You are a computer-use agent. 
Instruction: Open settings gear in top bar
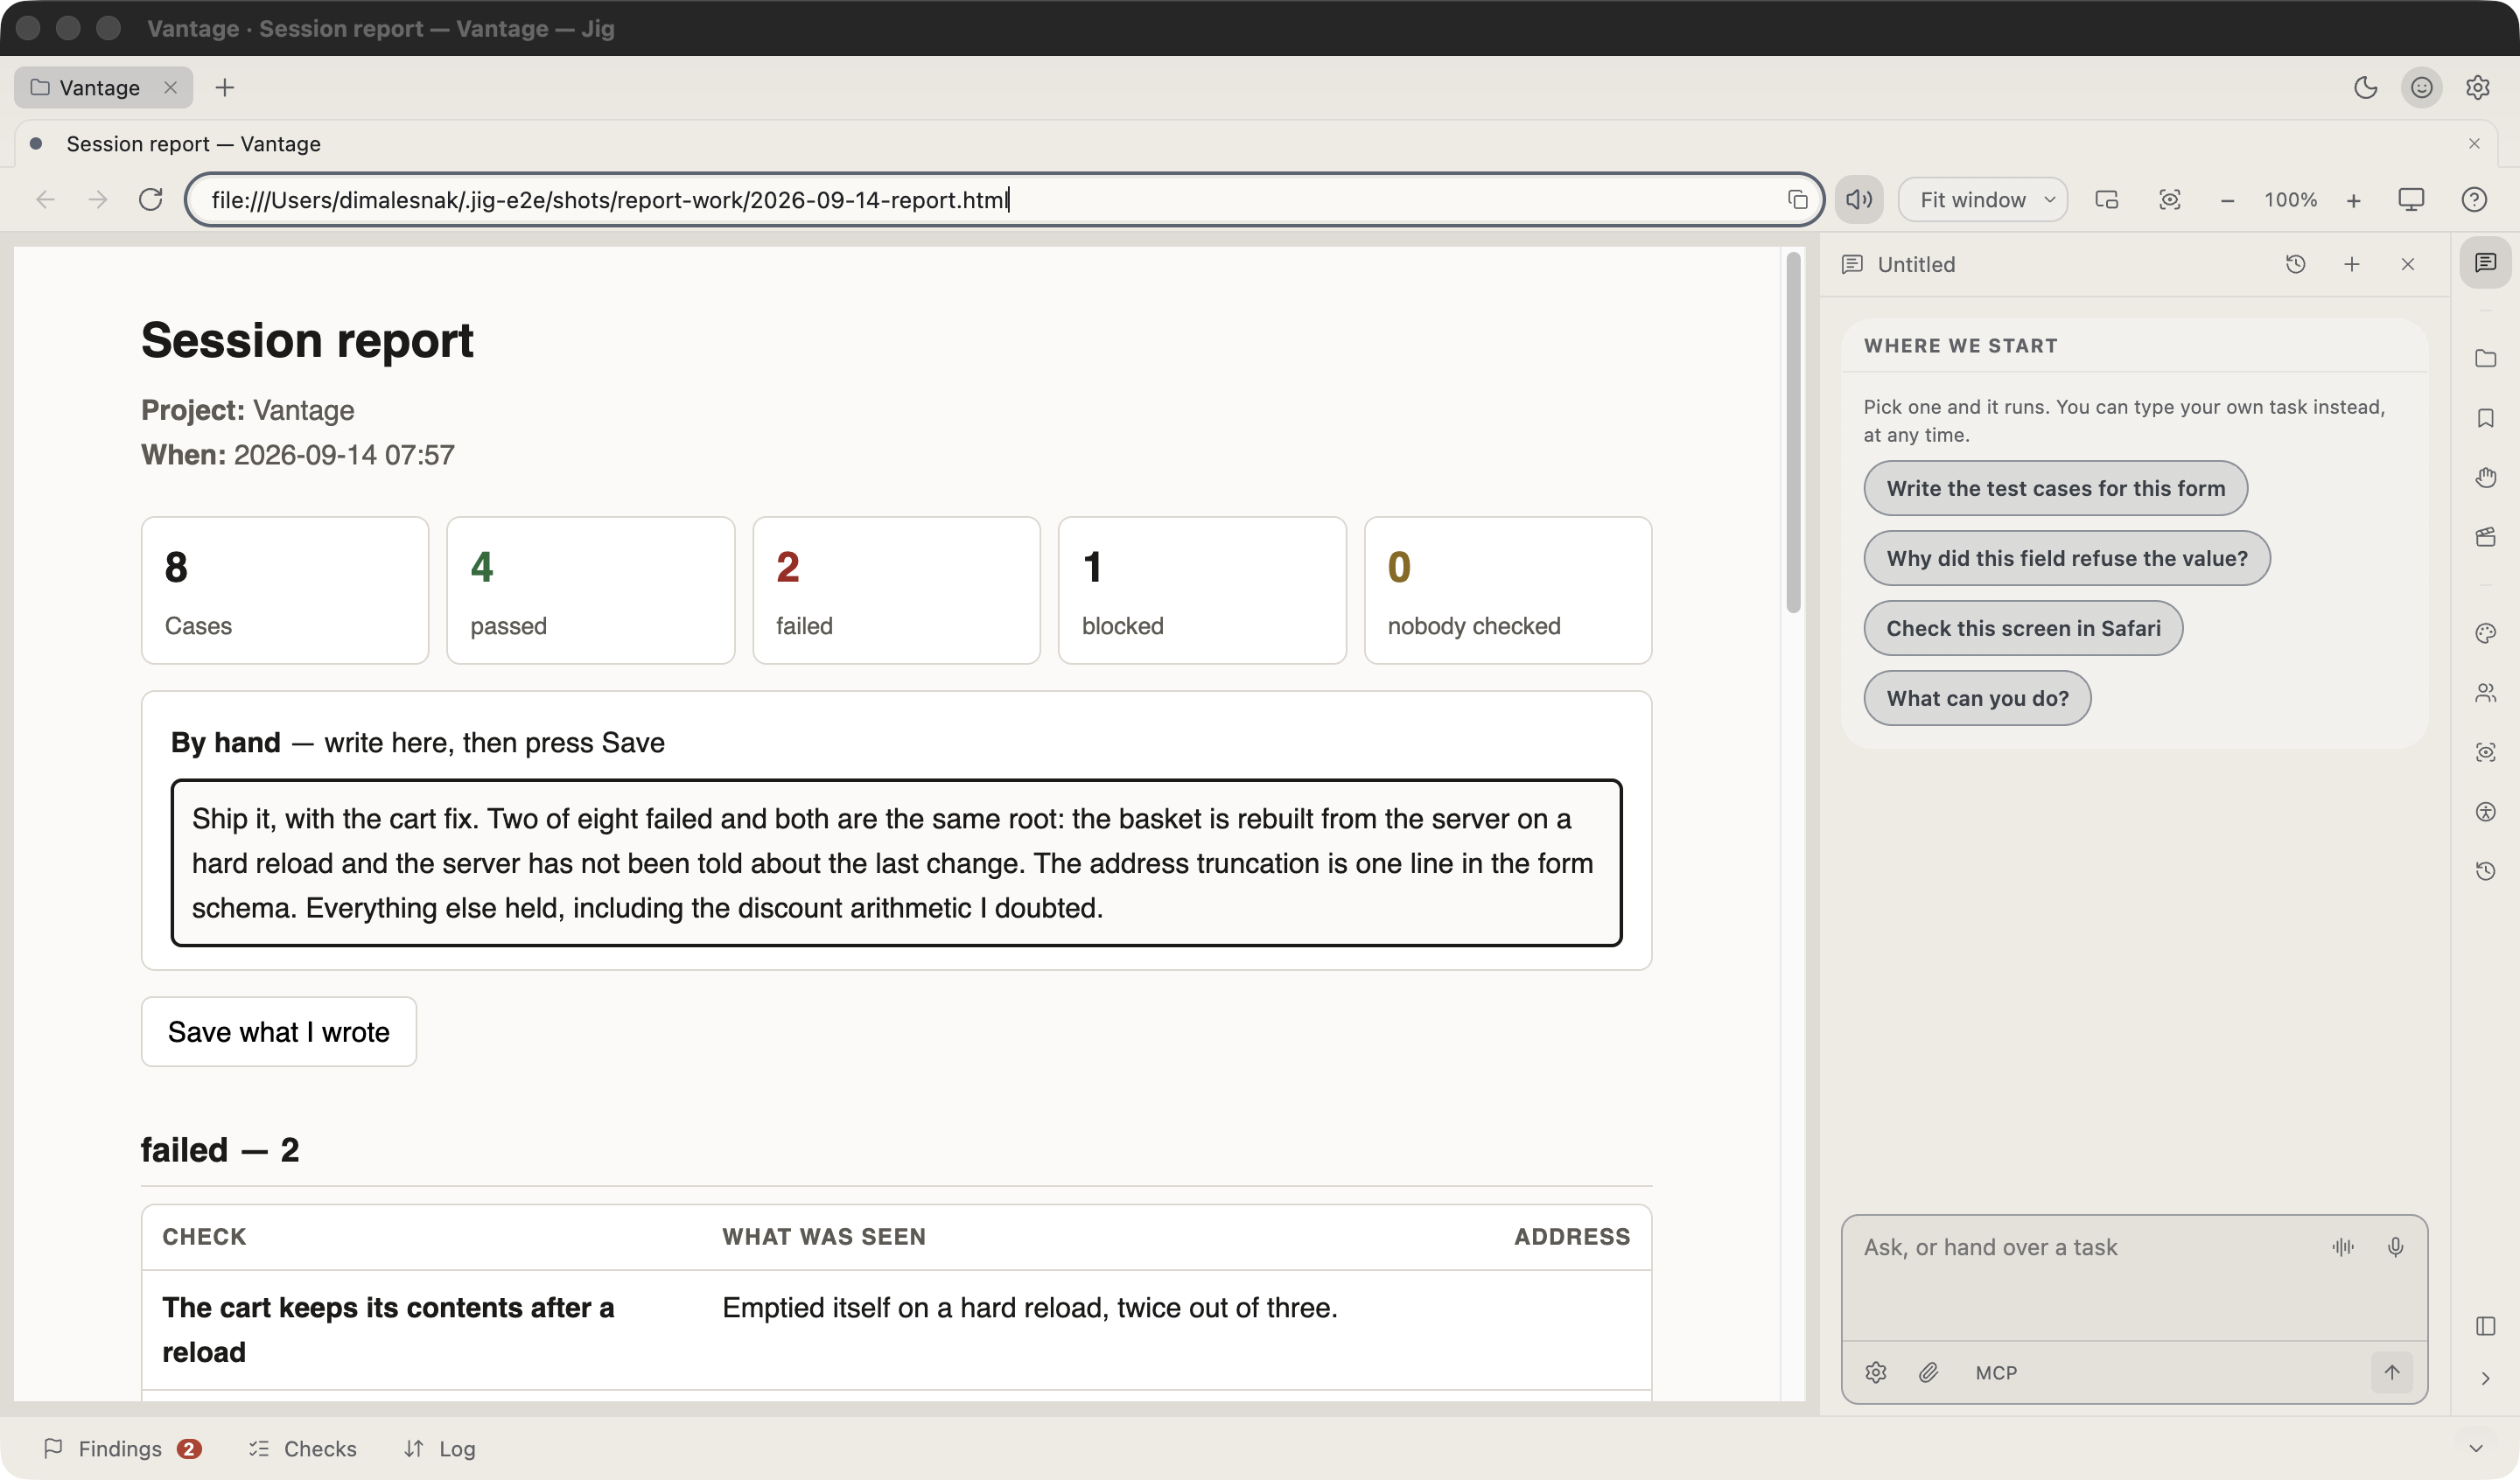pos(2477,88)
